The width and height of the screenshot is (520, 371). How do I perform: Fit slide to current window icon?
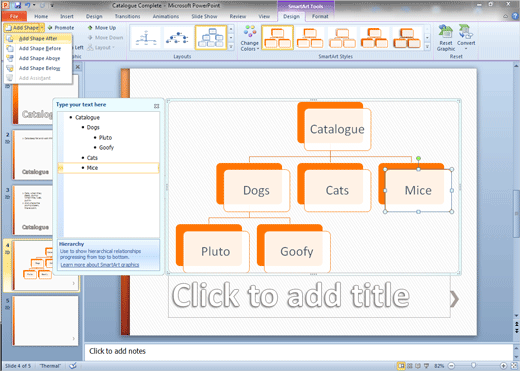(514, 366)
